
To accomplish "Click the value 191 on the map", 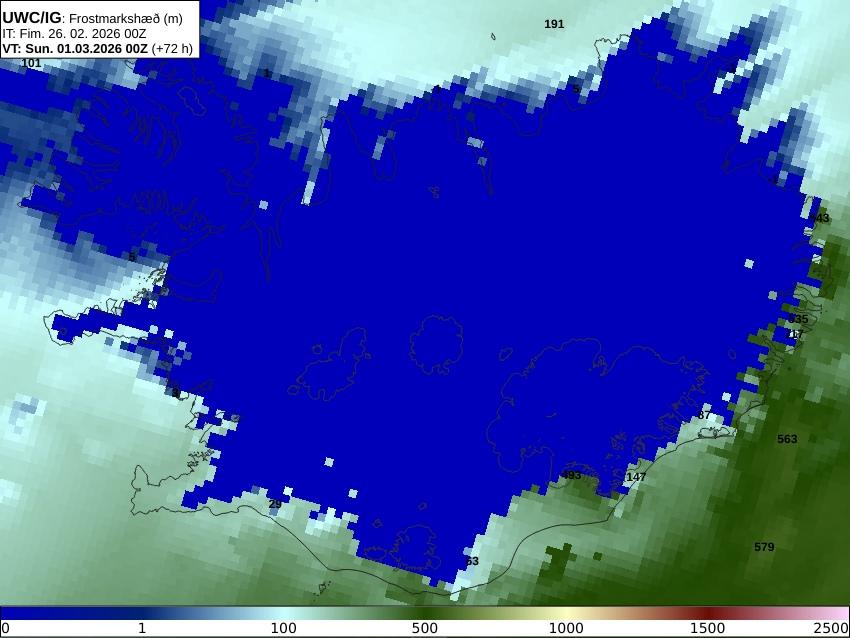I will pos(554,24).
